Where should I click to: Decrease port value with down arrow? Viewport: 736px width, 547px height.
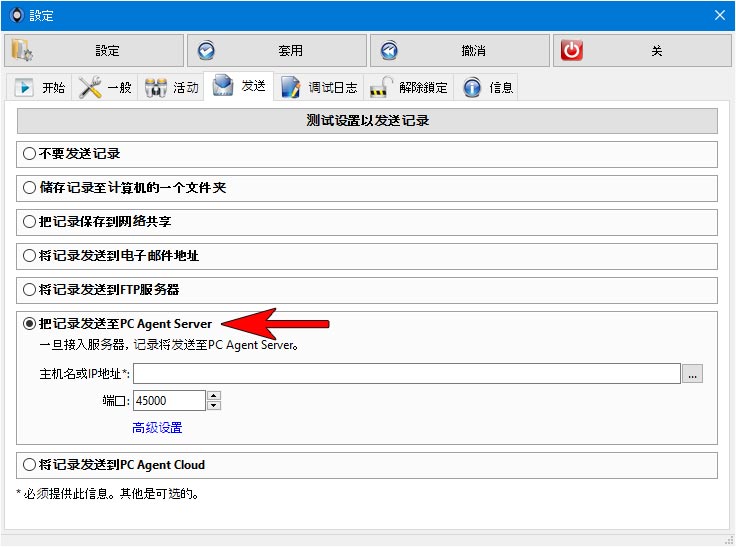pos(214,405)
